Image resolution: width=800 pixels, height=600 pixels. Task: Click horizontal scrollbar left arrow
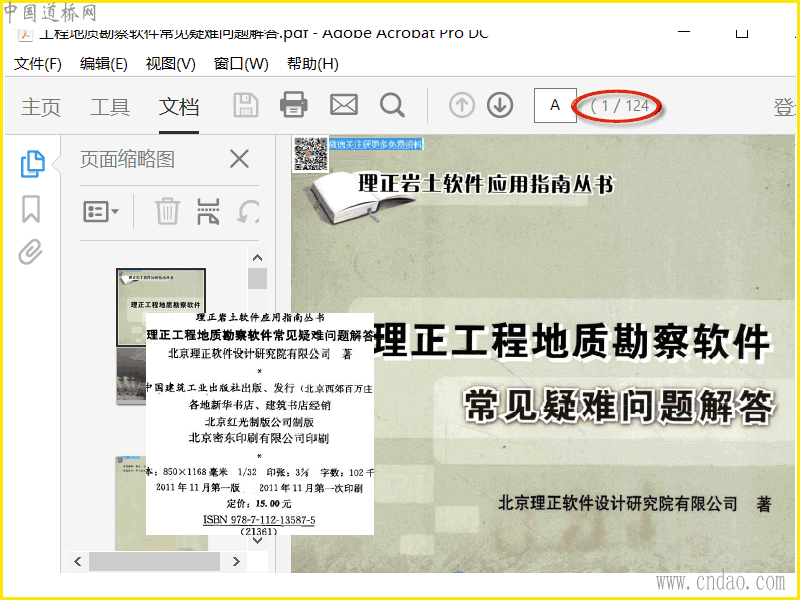(78, 562)
